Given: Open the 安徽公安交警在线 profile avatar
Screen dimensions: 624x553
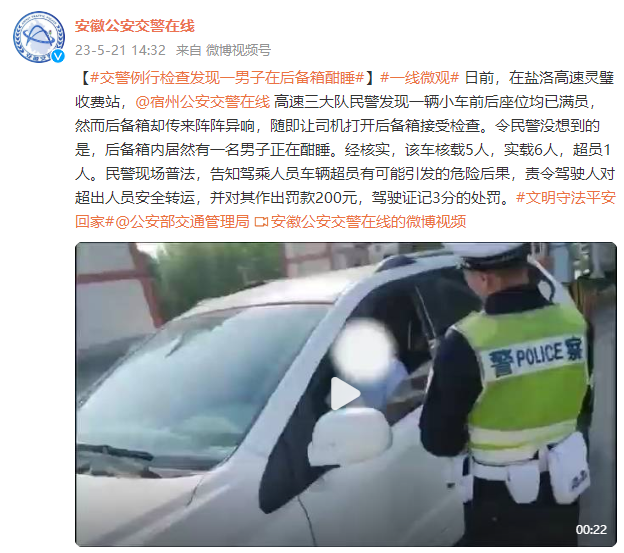Looking at the screenshot, I should pyautogui.click(x=39, y=37).
